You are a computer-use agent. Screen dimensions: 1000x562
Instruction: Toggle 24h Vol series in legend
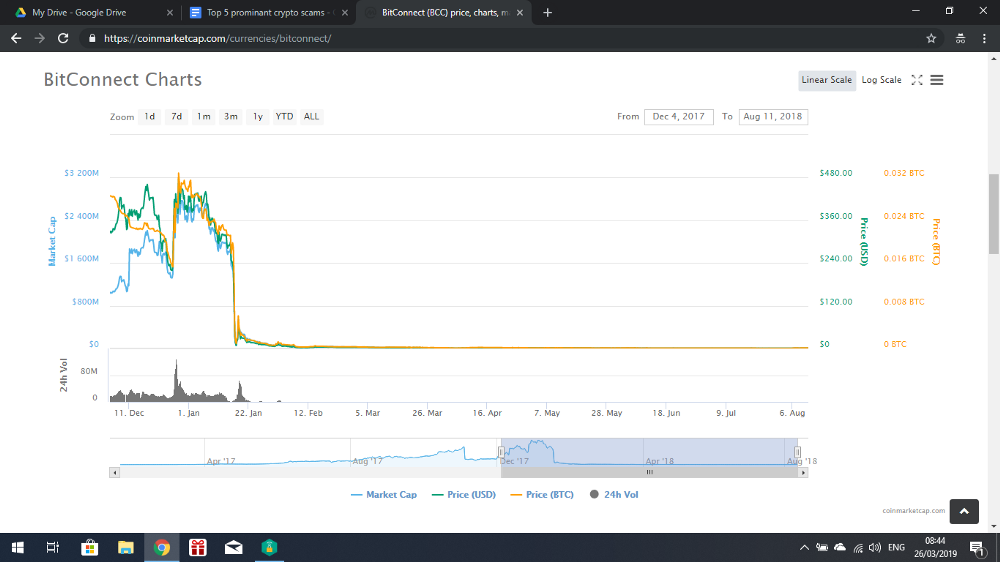[x=614, y=494]
